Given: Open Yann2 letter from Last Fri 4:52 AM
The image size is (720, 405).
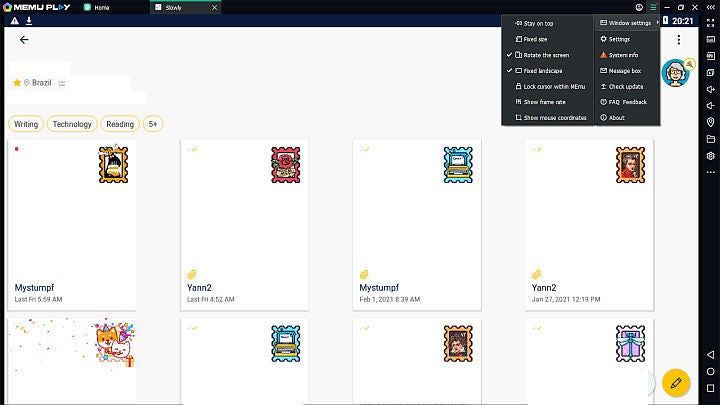Looking at the screenshot, I should click(244, 225).
